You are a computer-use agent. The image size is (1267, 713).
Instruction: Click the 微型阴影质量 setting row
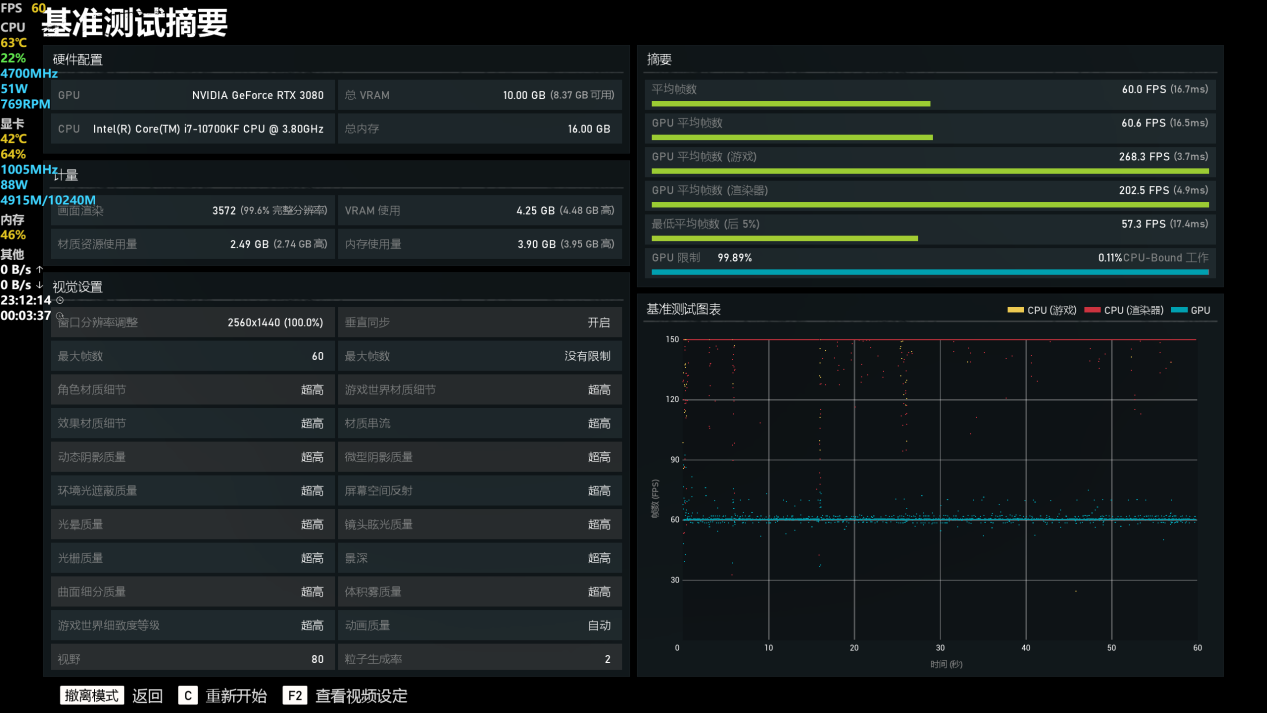[x=480, y=457]
